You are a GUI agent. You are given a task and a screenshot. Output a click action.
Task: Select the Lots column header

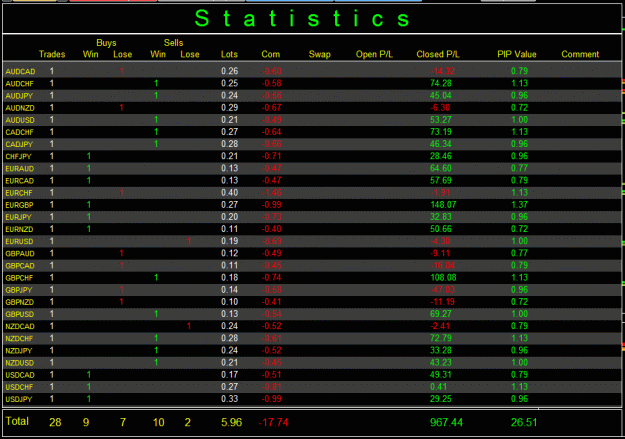click(x=229, y=54)
